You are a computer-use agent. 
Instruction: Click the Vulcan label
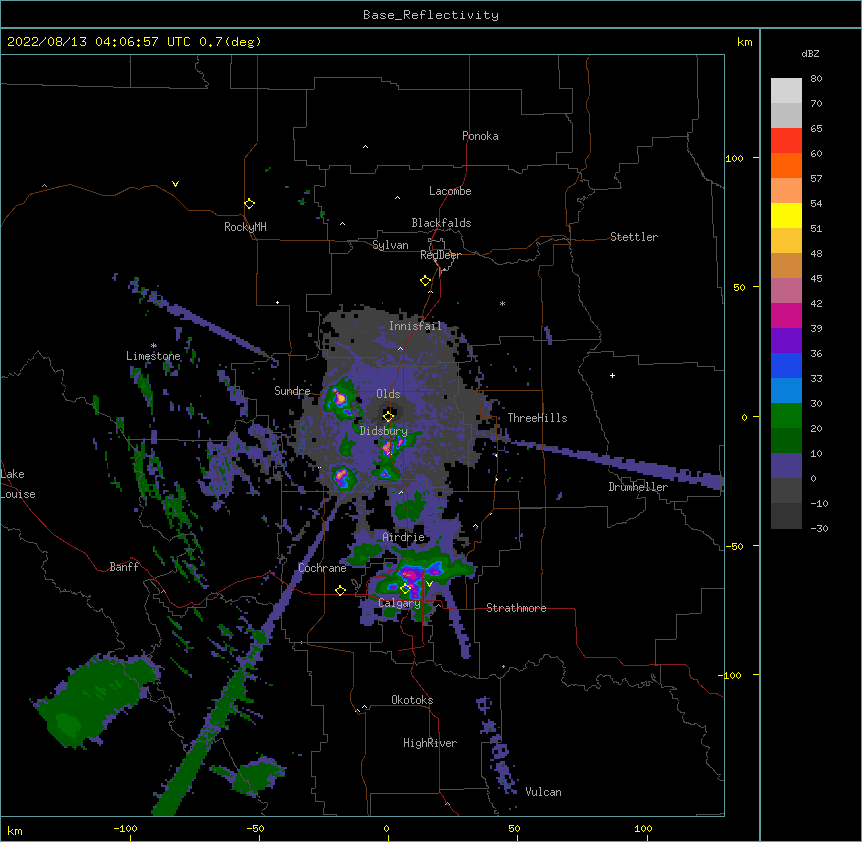pos(543,792)
